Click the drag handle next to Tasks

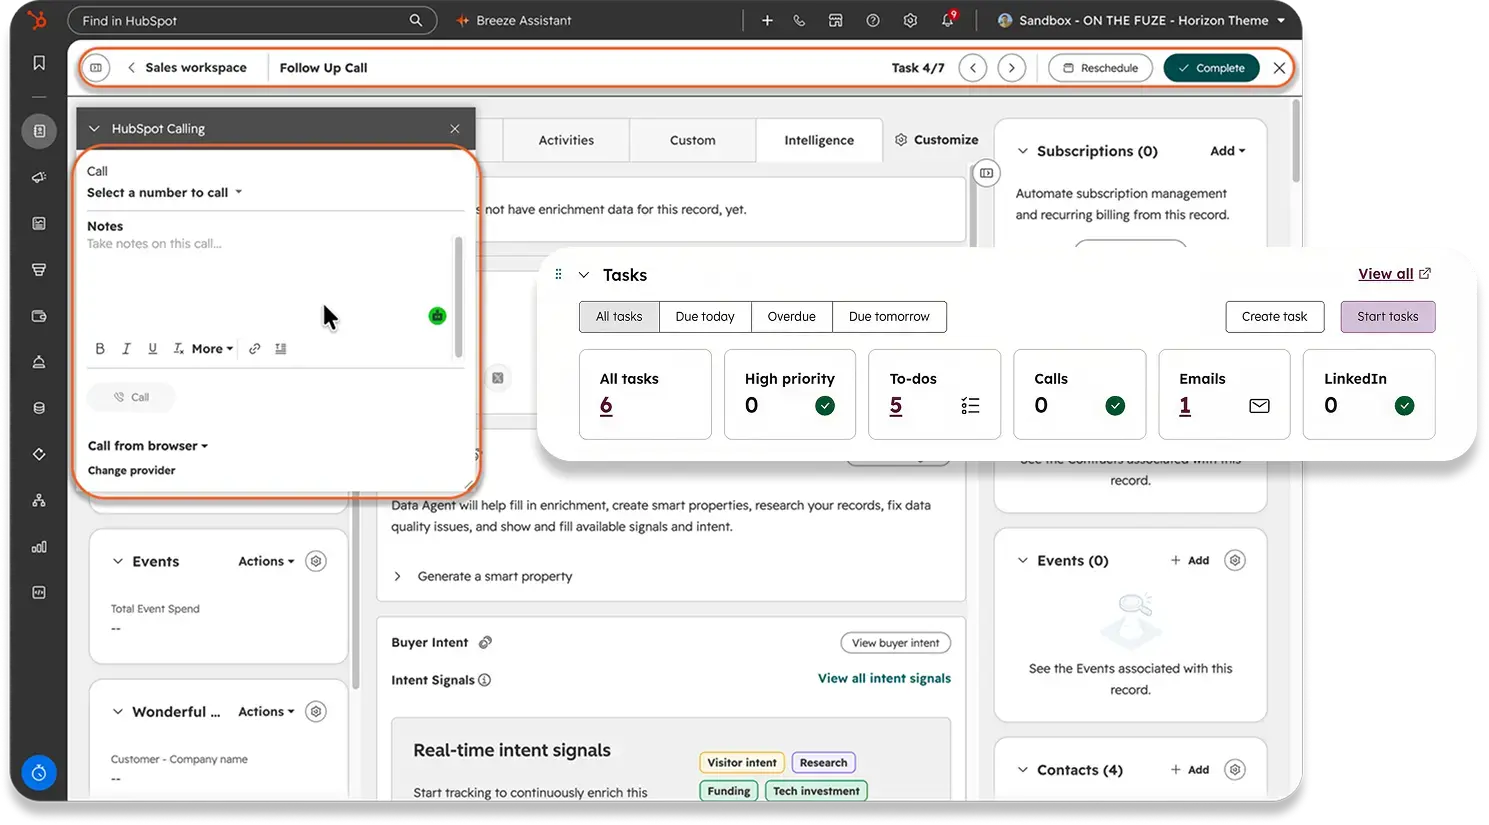pos(558,274)
